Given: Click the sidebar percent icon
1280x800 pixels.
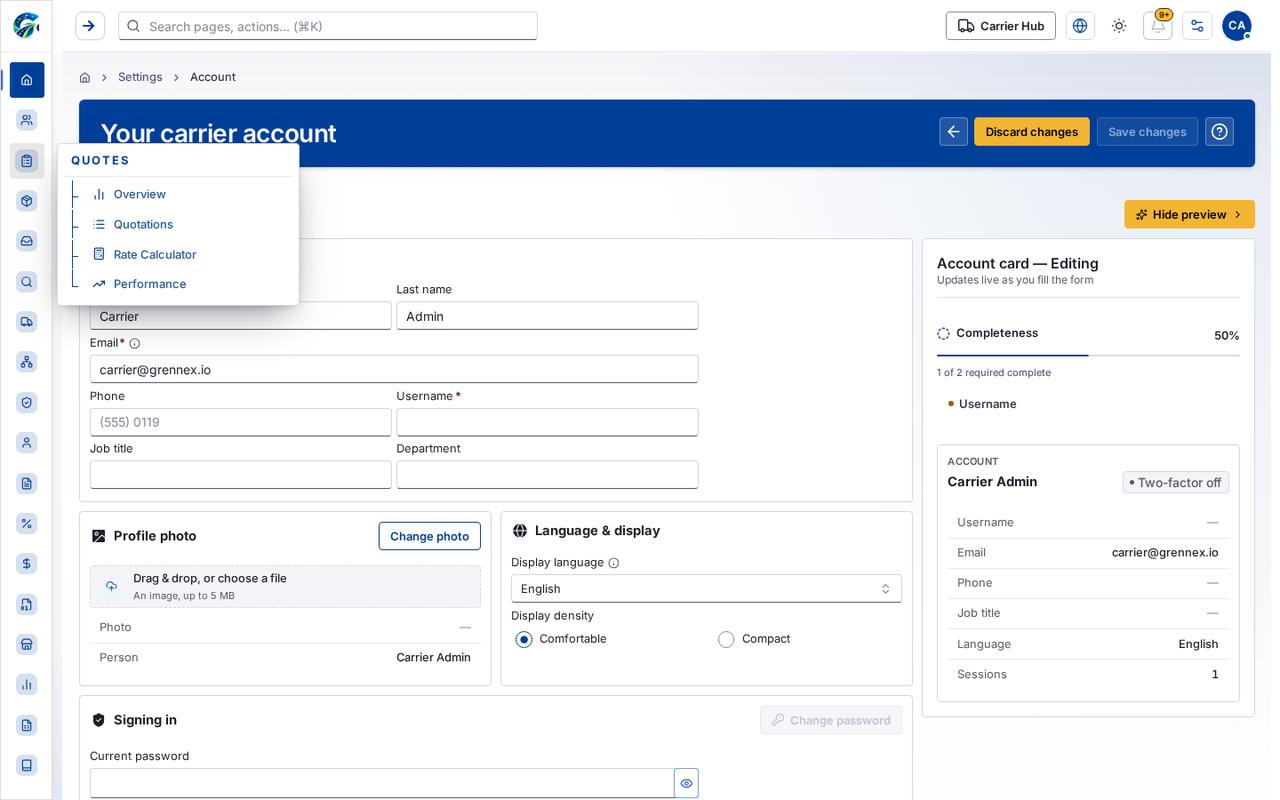Looking at the screenshot, I should (x=27, y=523).
